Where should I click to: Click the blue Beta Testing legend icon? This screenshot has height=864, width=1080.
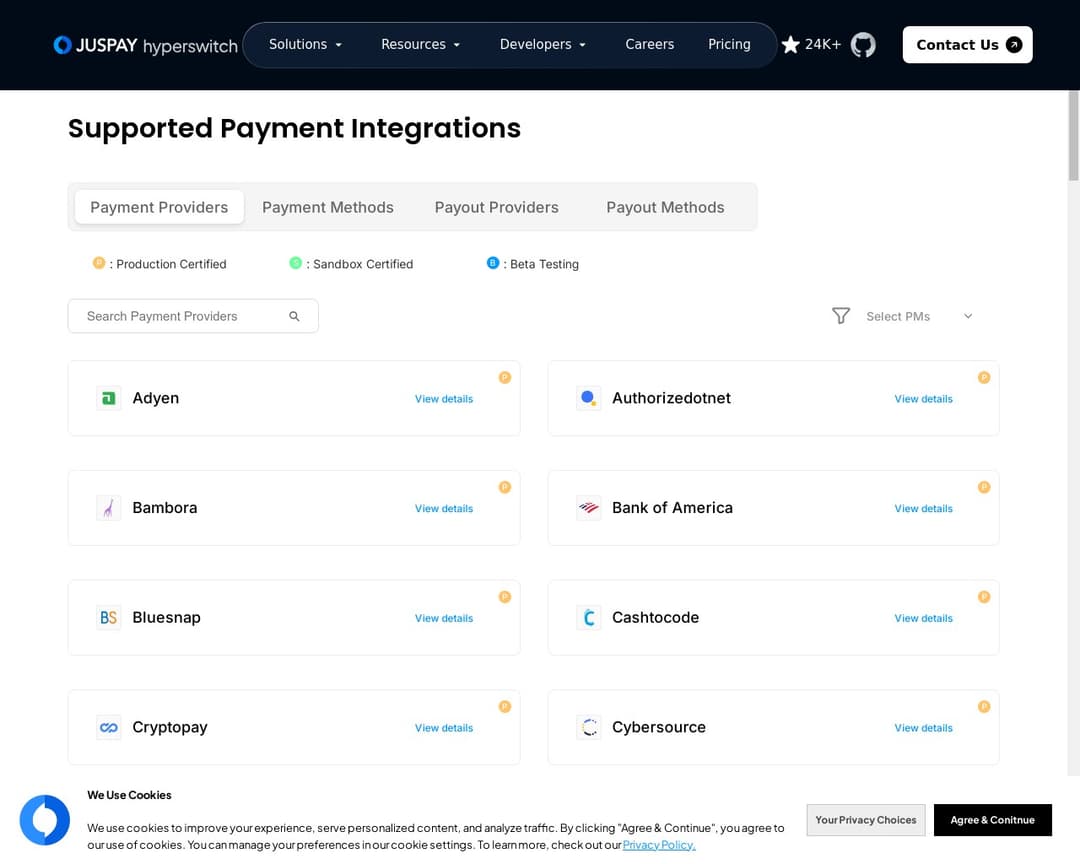(492, 263)
